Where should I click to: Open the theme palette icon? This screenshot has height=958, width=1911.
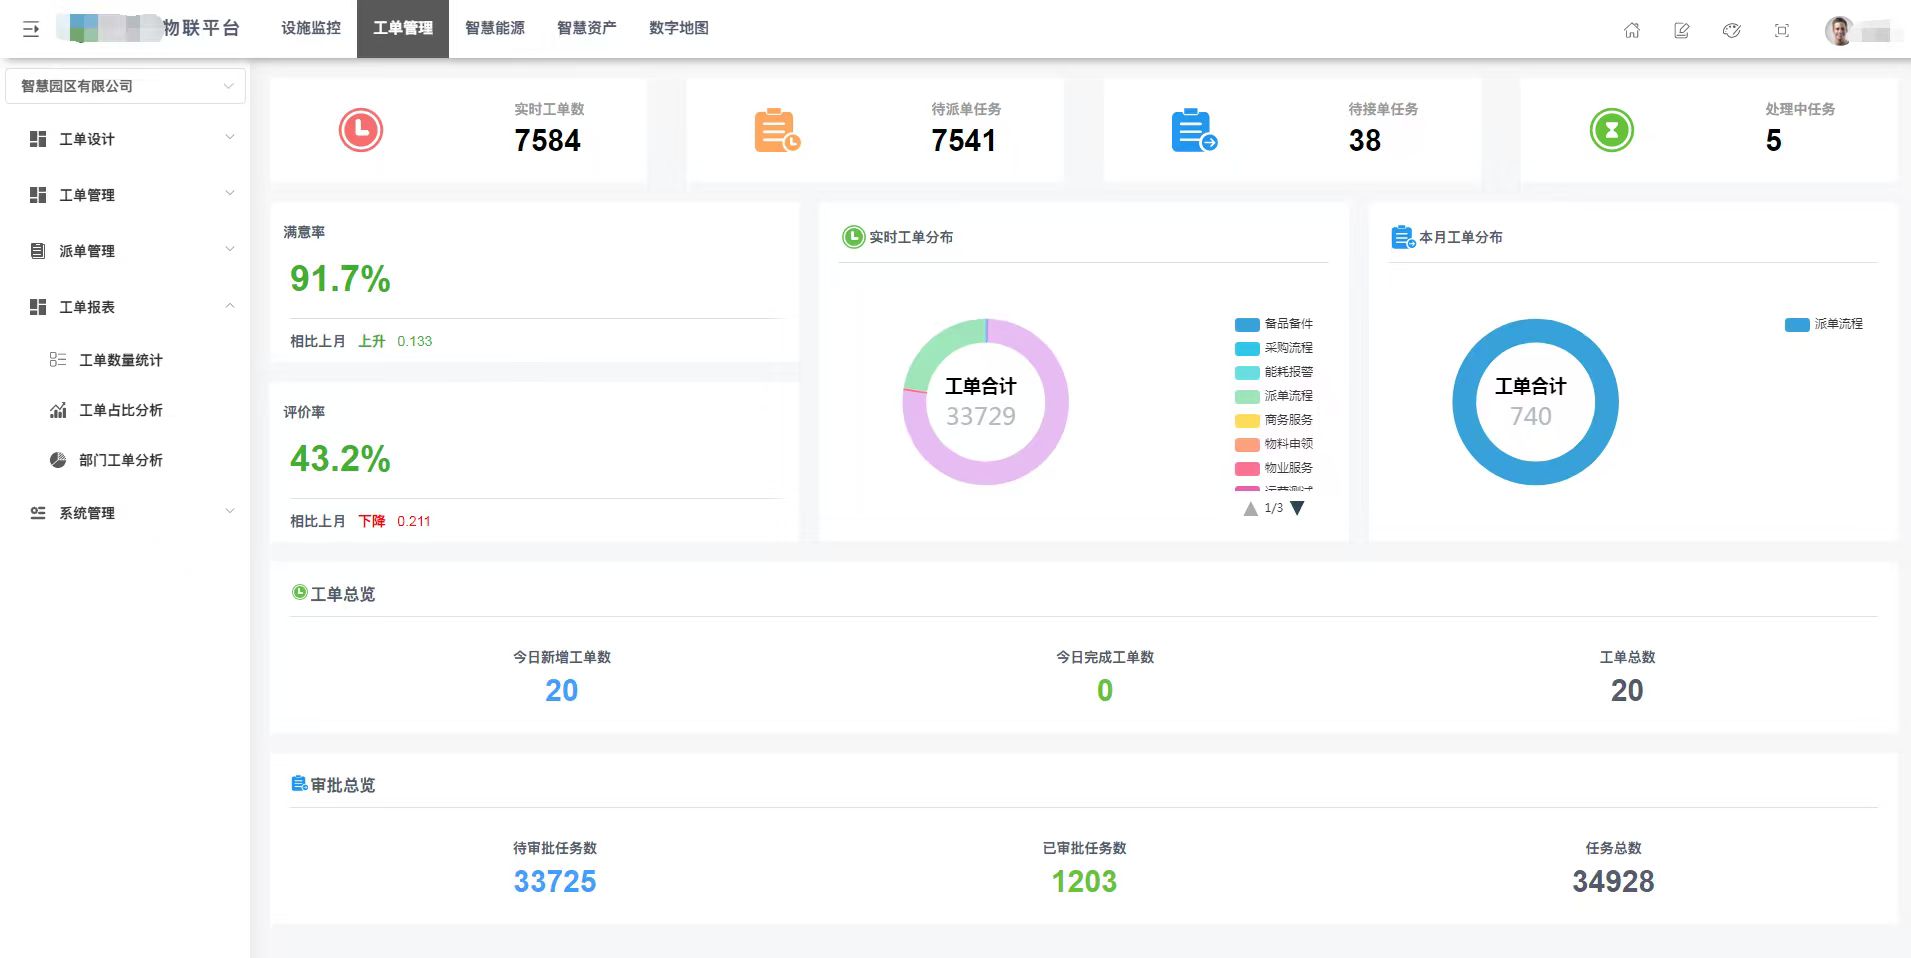coord(1732,30)
